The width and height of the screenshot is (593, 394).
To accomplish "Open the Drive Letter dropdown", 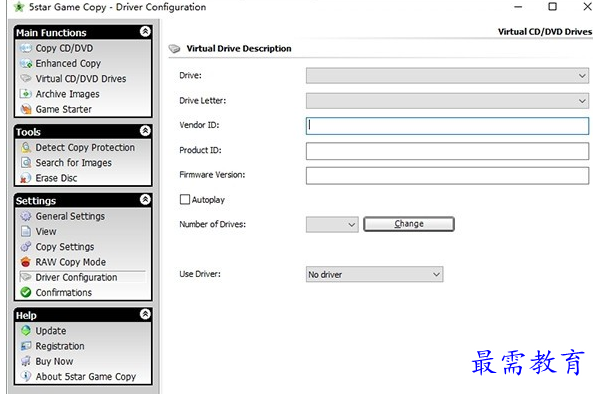I will (x=447, y=101).
